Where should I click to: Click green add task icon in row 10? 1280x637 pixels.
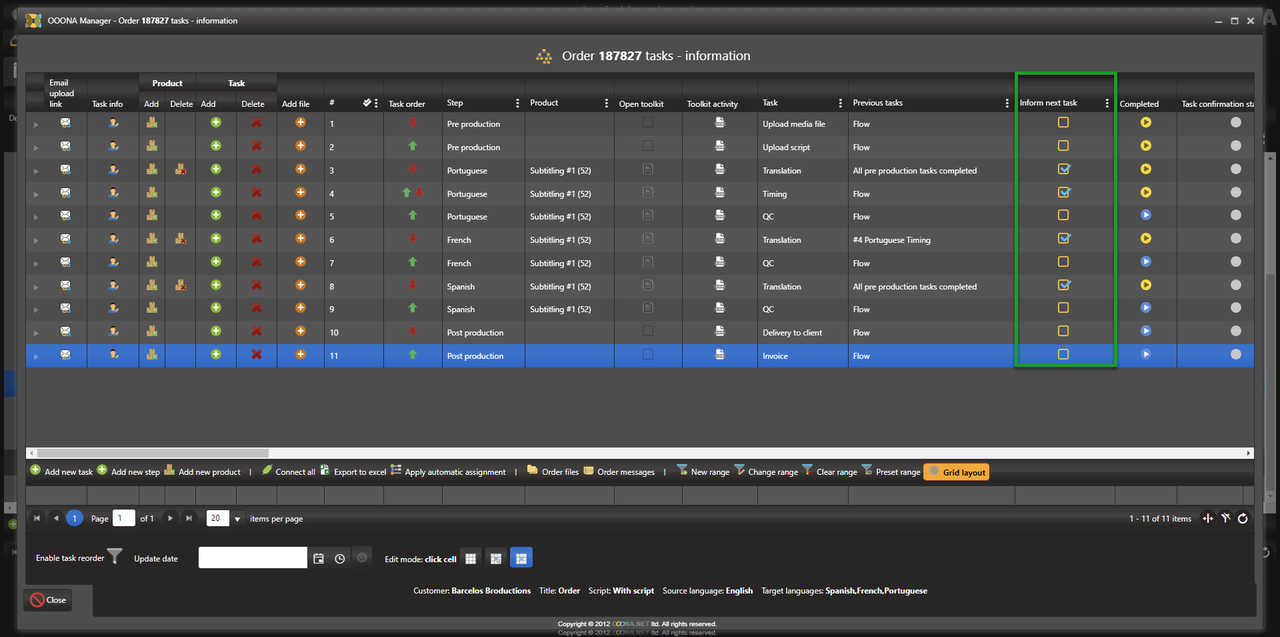[215, 332]
